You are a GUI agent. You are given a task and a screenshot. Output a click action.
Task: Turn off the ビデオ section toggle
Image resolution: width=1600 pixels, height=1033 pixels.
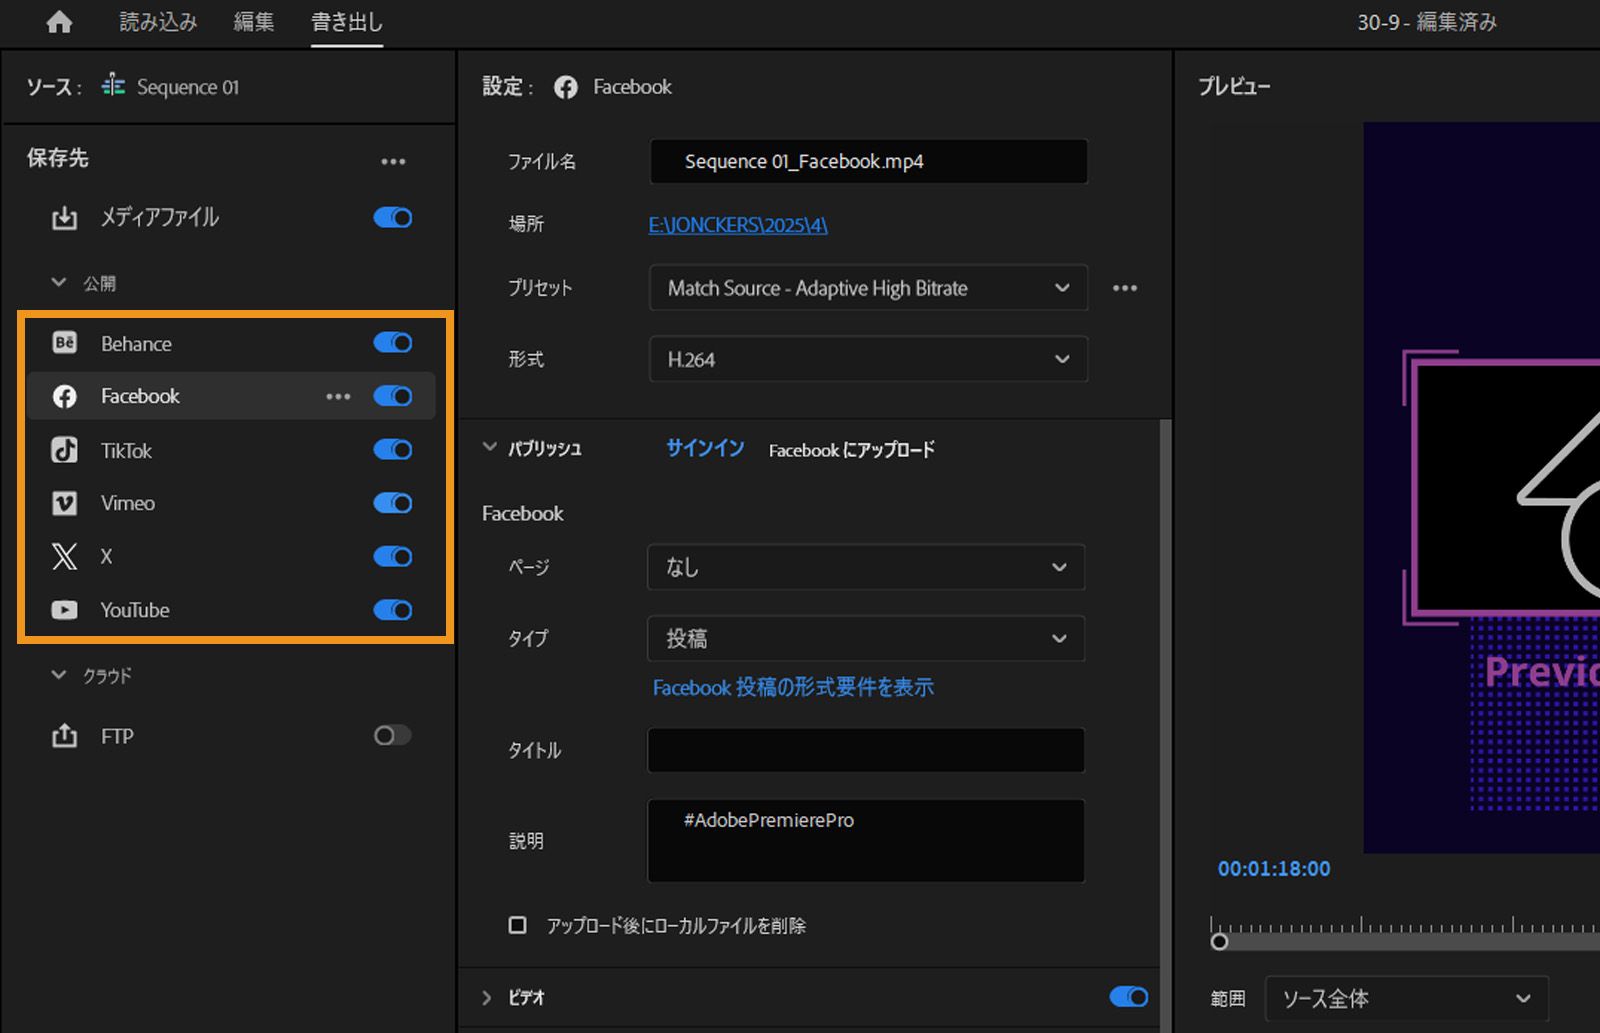(x=1128, y=997)
